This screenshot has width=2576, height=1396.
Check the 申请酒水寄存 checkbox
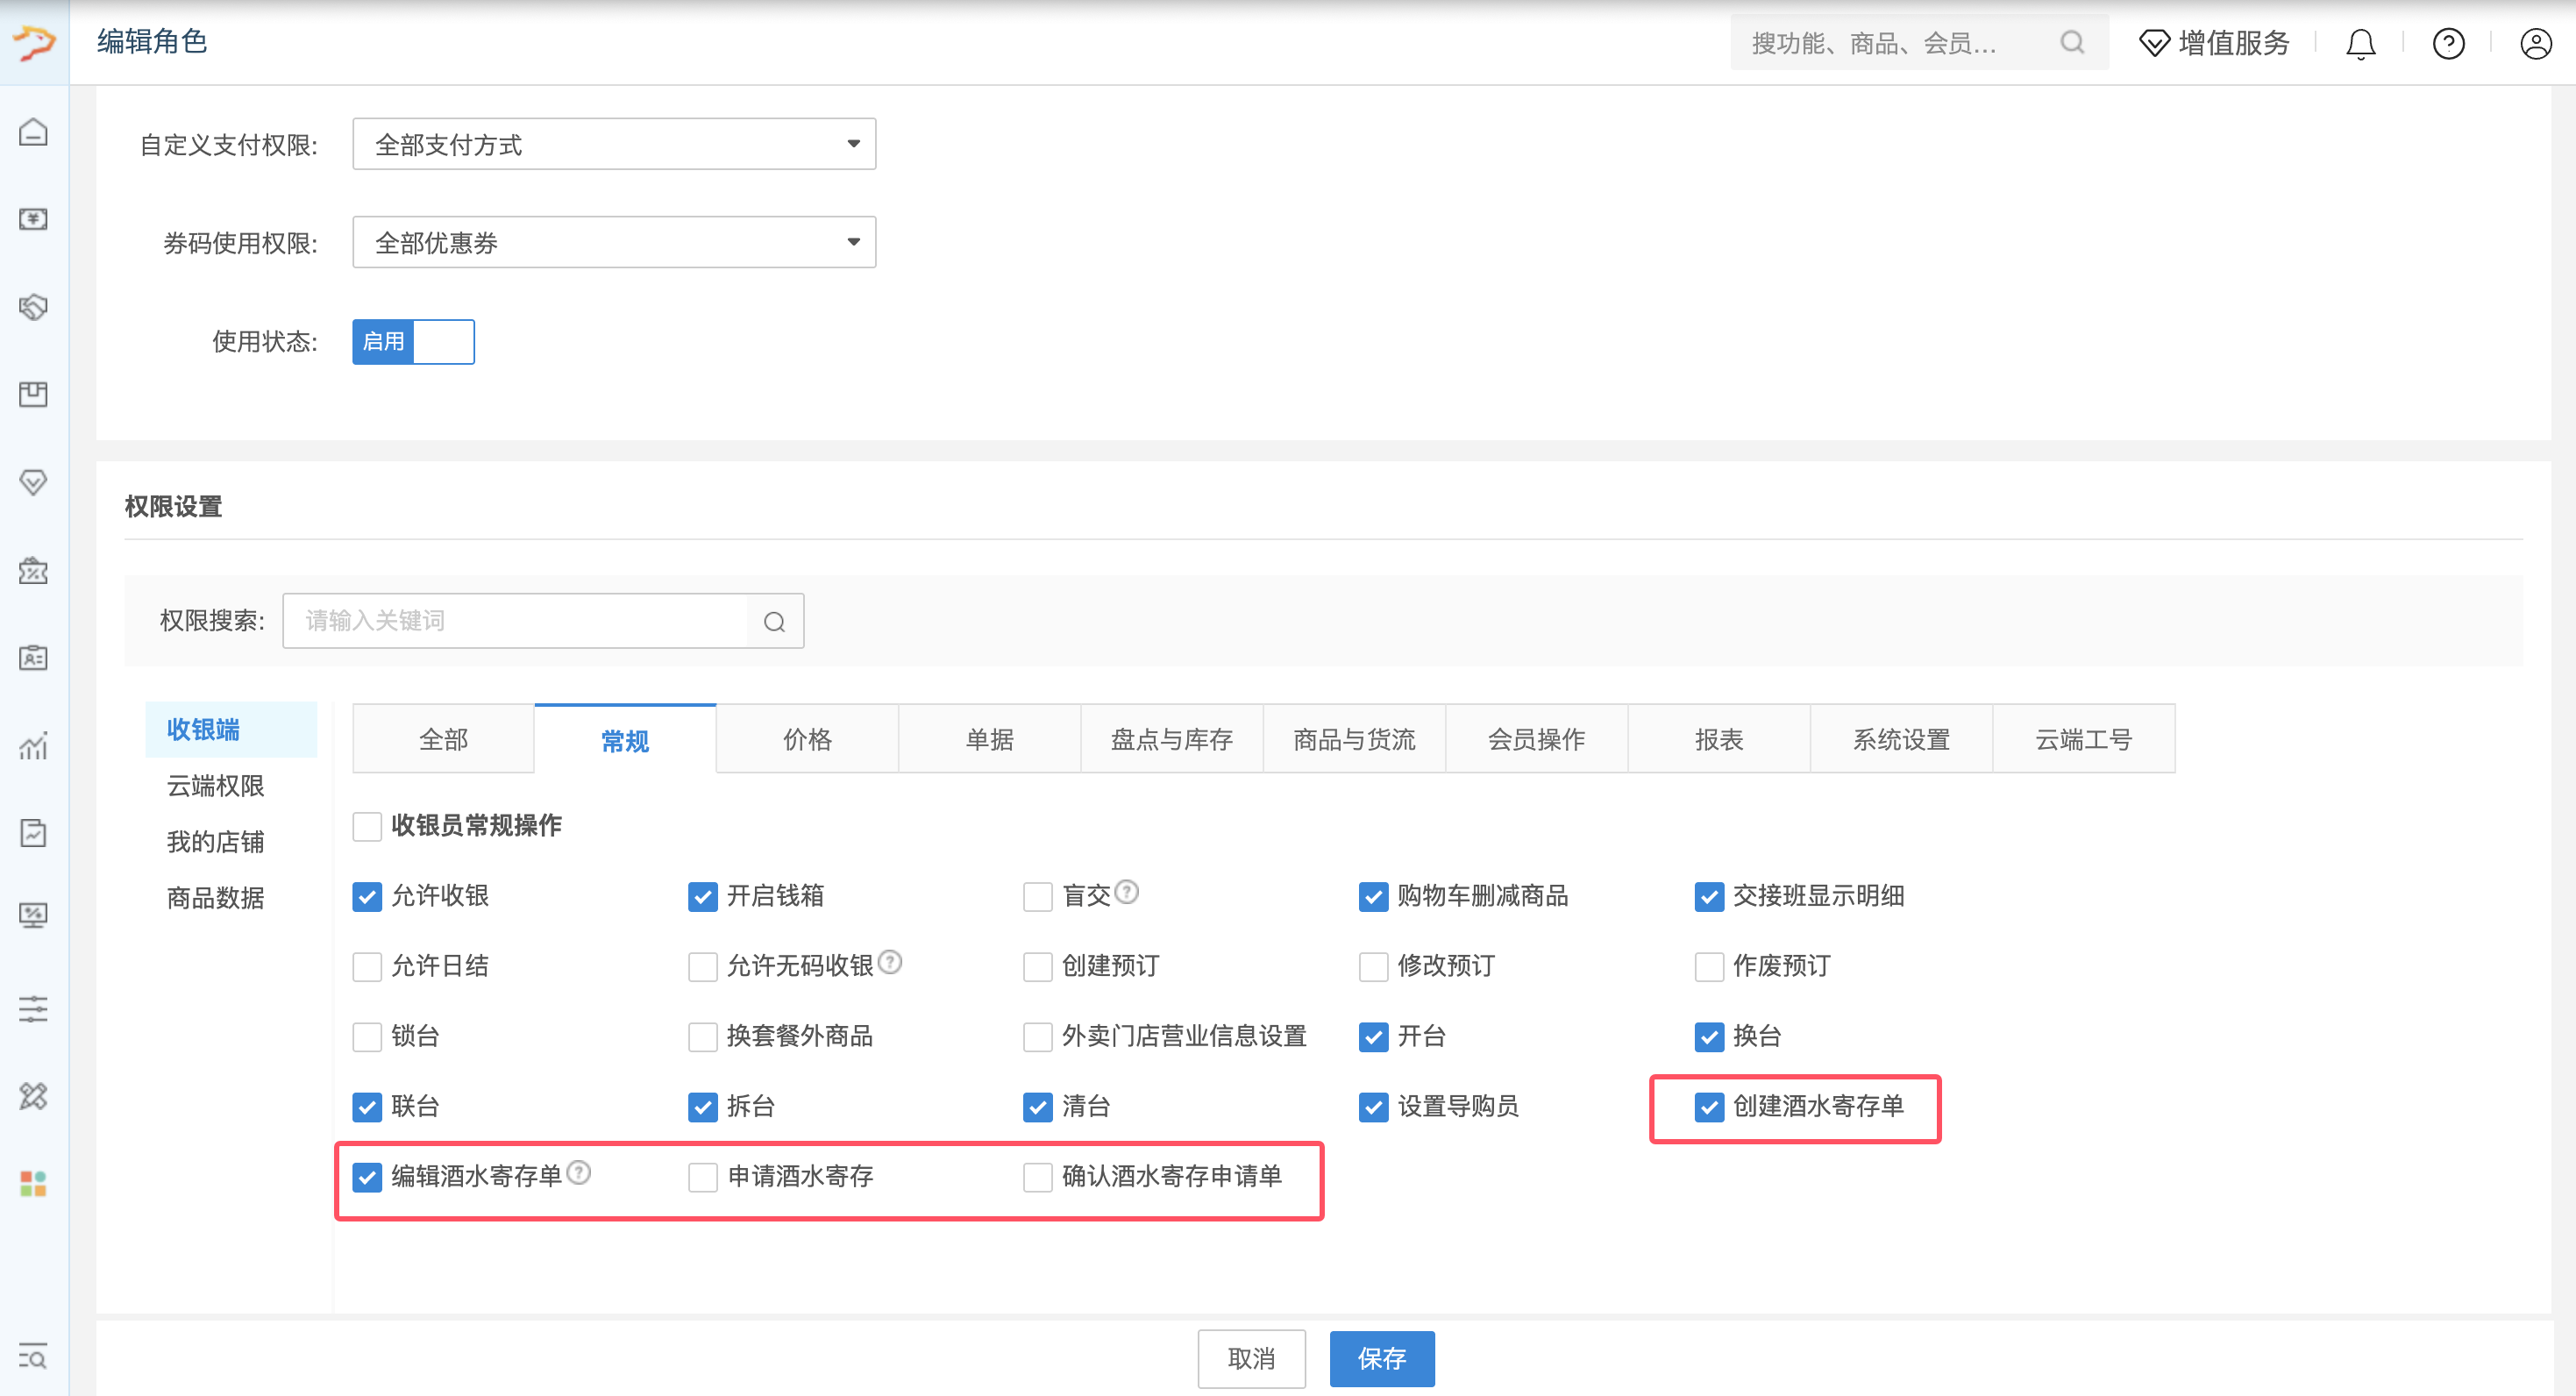[x=703, y=1177]
